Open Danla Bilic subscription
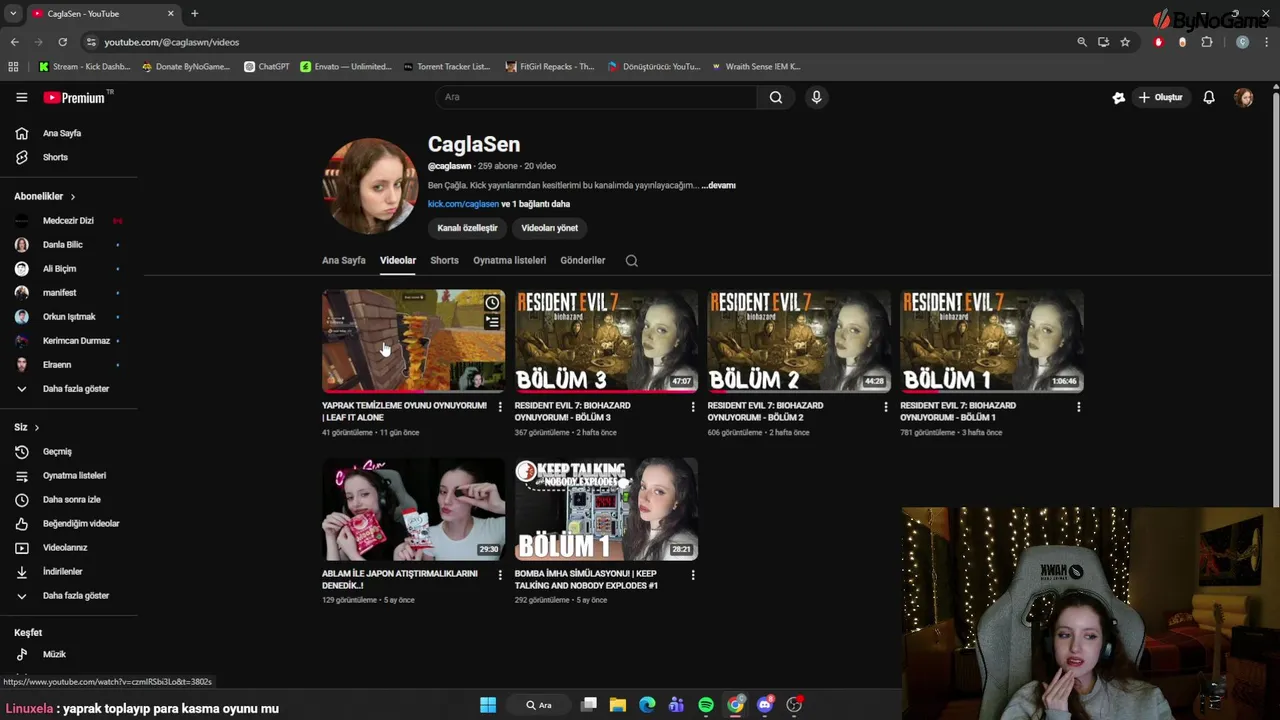This screenshot has height=720, width=1280. (65, 245)
